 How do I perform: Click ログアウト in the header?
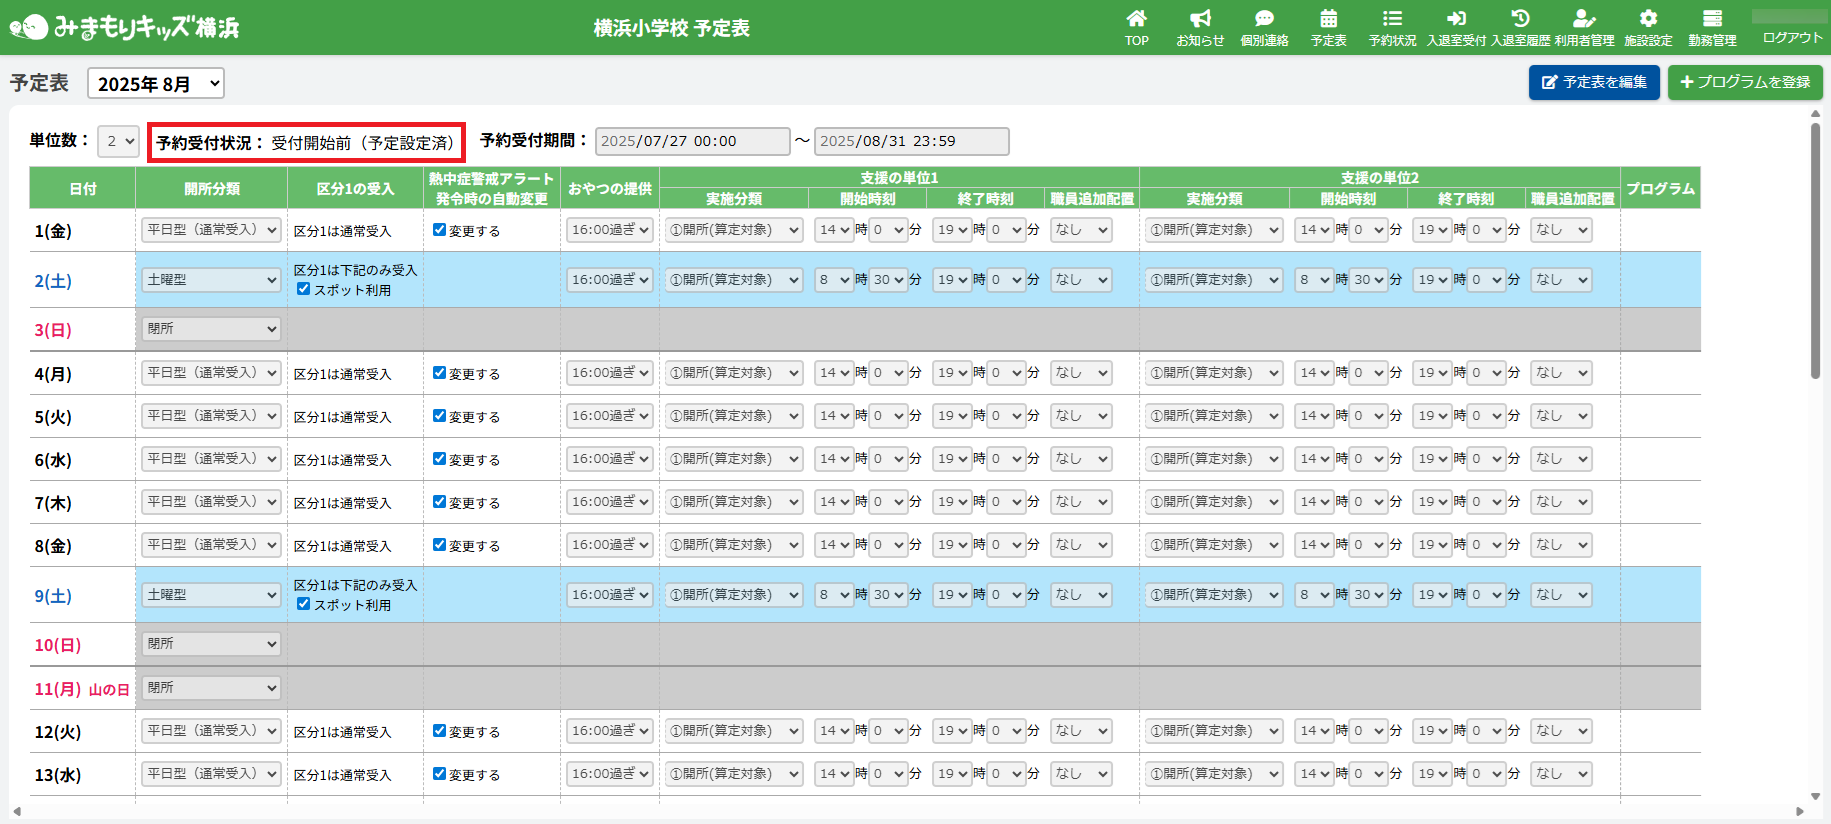(1792, 37)
